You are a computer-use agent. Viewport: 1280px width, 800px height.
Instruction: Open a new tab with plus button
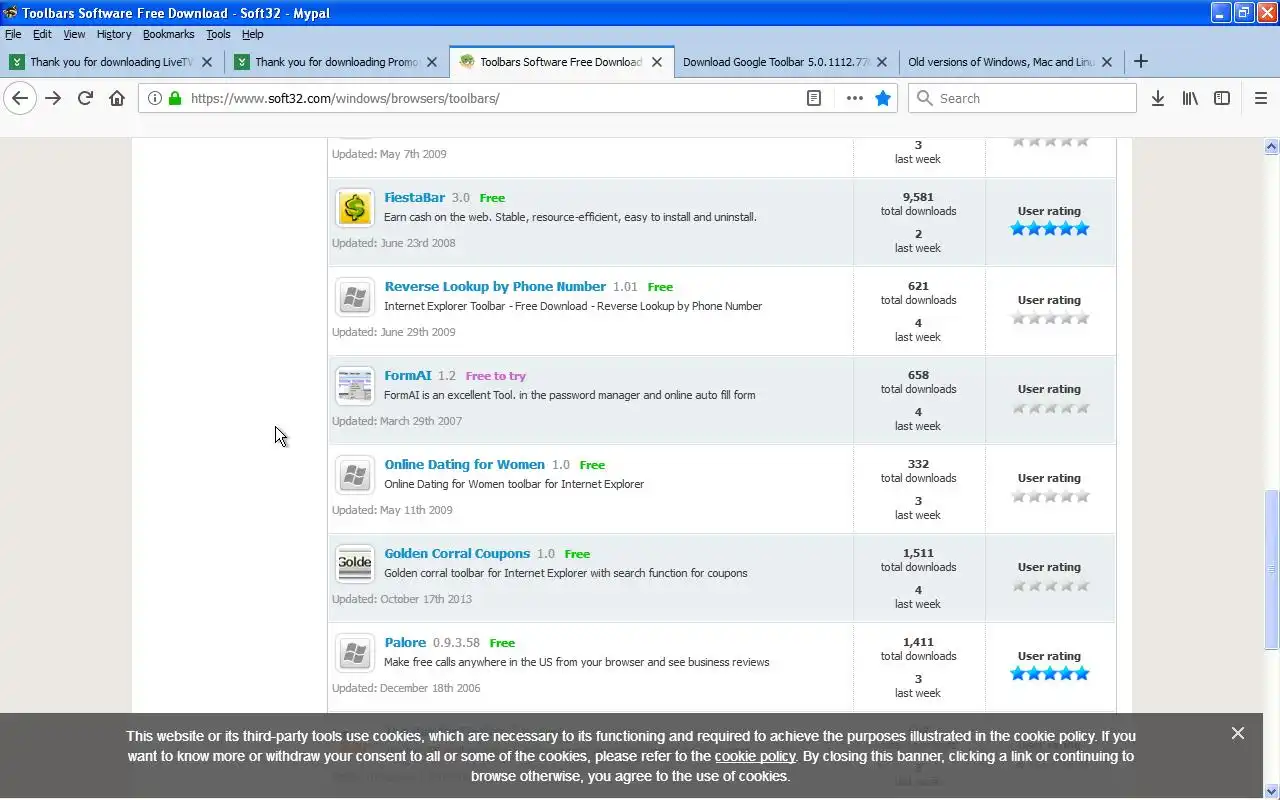[x=1140, y=61]
